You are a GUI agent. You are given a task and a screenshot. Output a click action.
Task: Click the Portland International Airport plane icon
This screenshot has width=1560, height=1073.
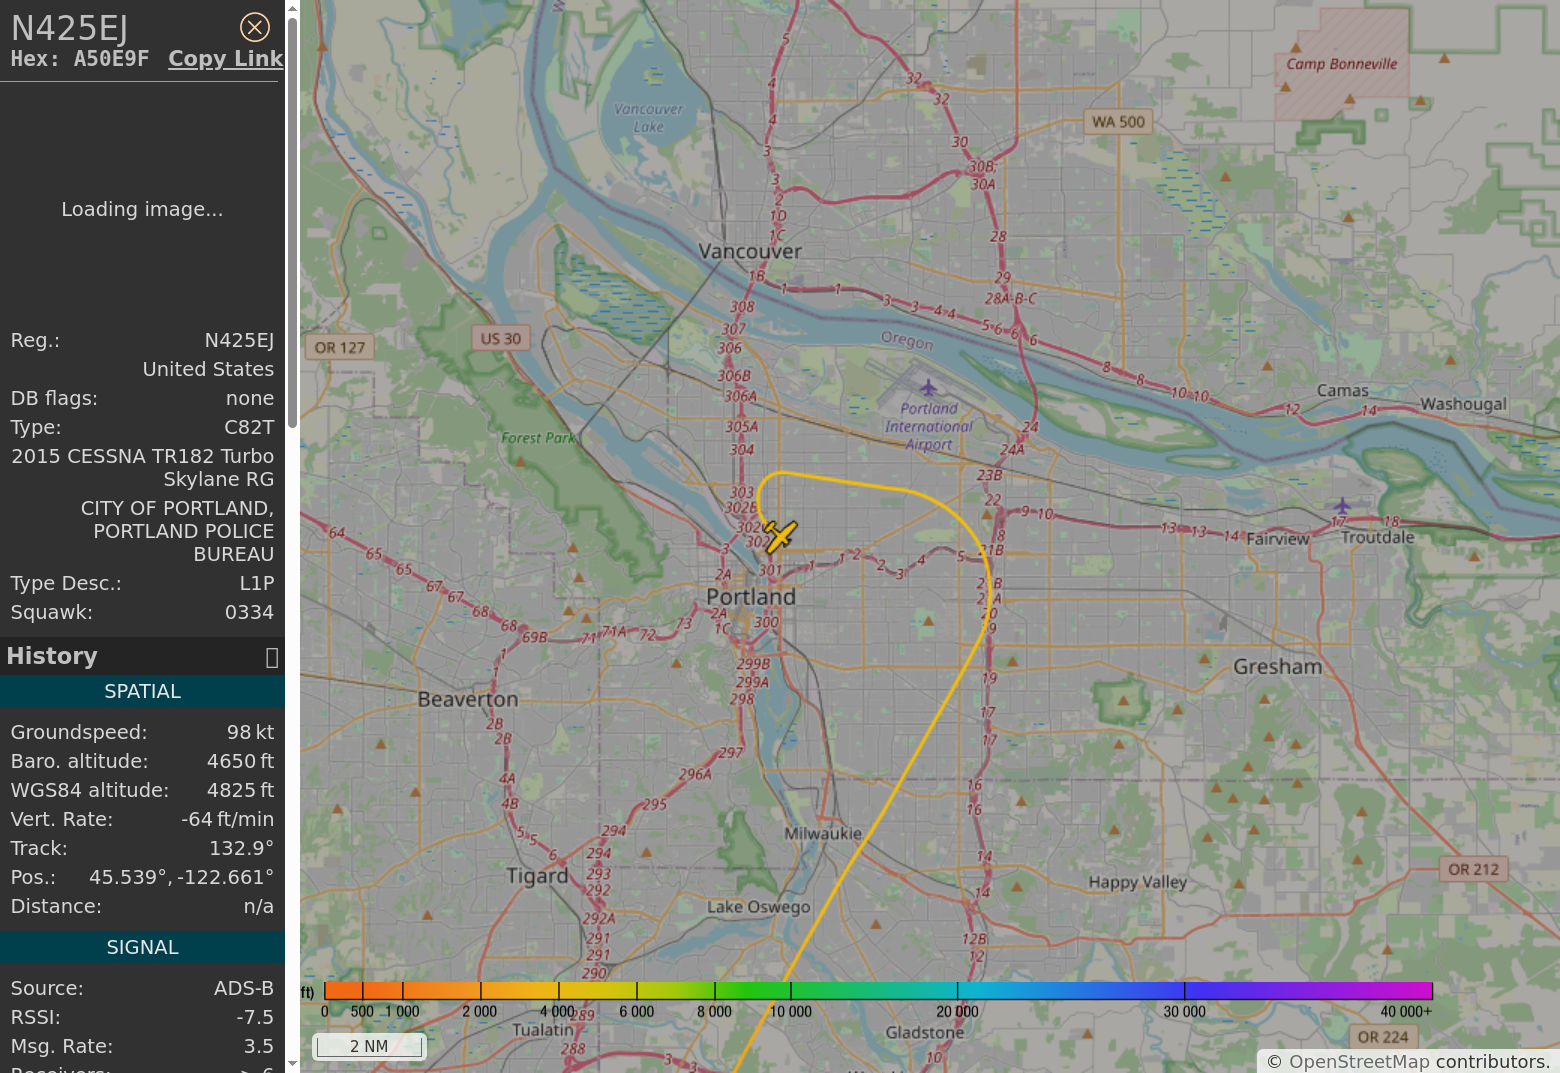coord(929,387)
